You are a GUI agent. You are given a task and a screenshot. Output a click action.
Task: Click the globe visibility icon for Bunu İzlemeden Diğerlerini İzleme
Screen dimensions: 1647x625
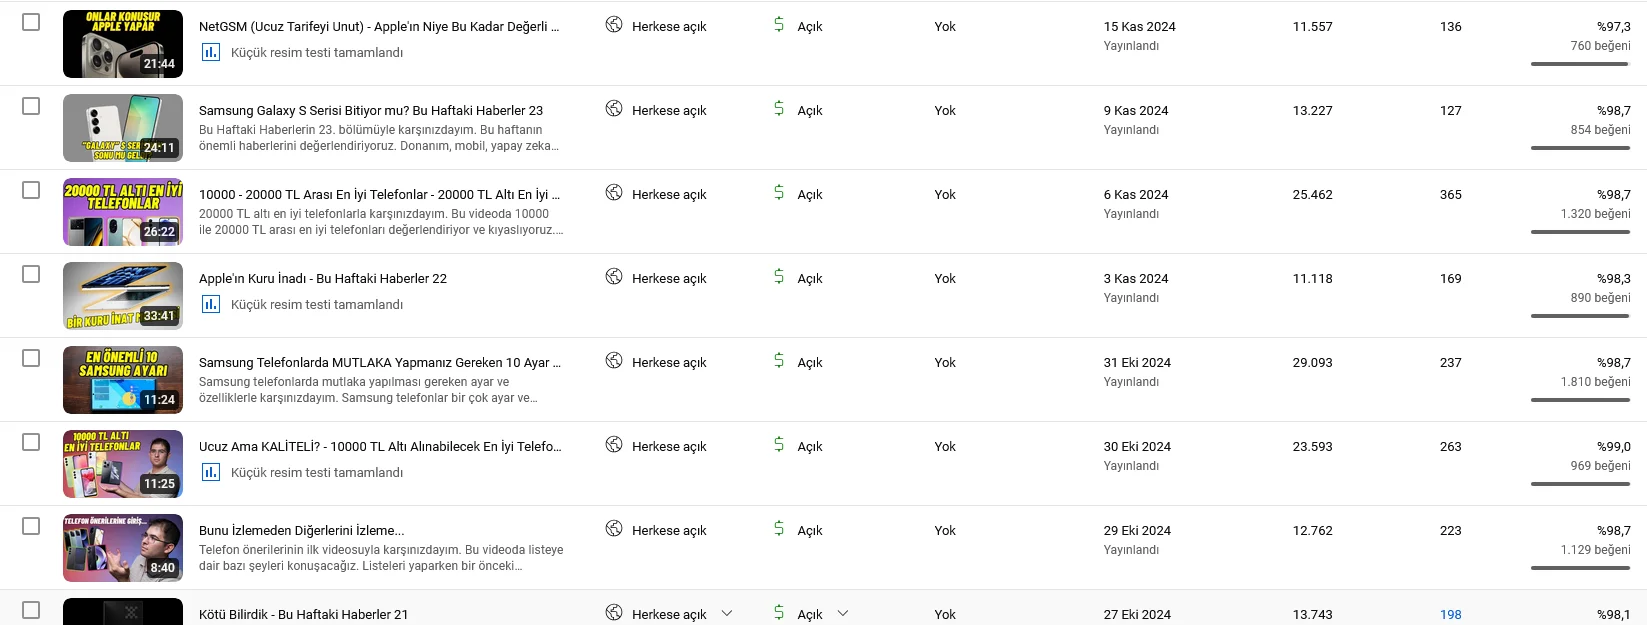tap(614, 529)
